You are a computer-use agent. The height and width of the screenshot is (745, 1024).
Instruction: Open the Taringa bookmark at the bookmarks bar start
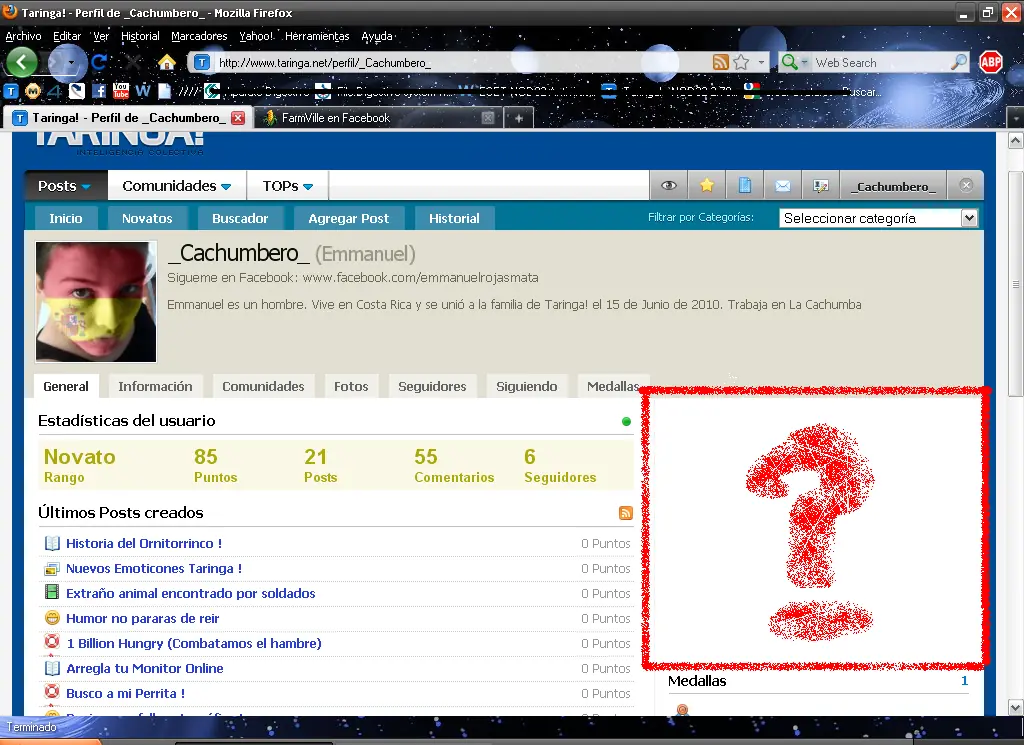click(11, 91)
